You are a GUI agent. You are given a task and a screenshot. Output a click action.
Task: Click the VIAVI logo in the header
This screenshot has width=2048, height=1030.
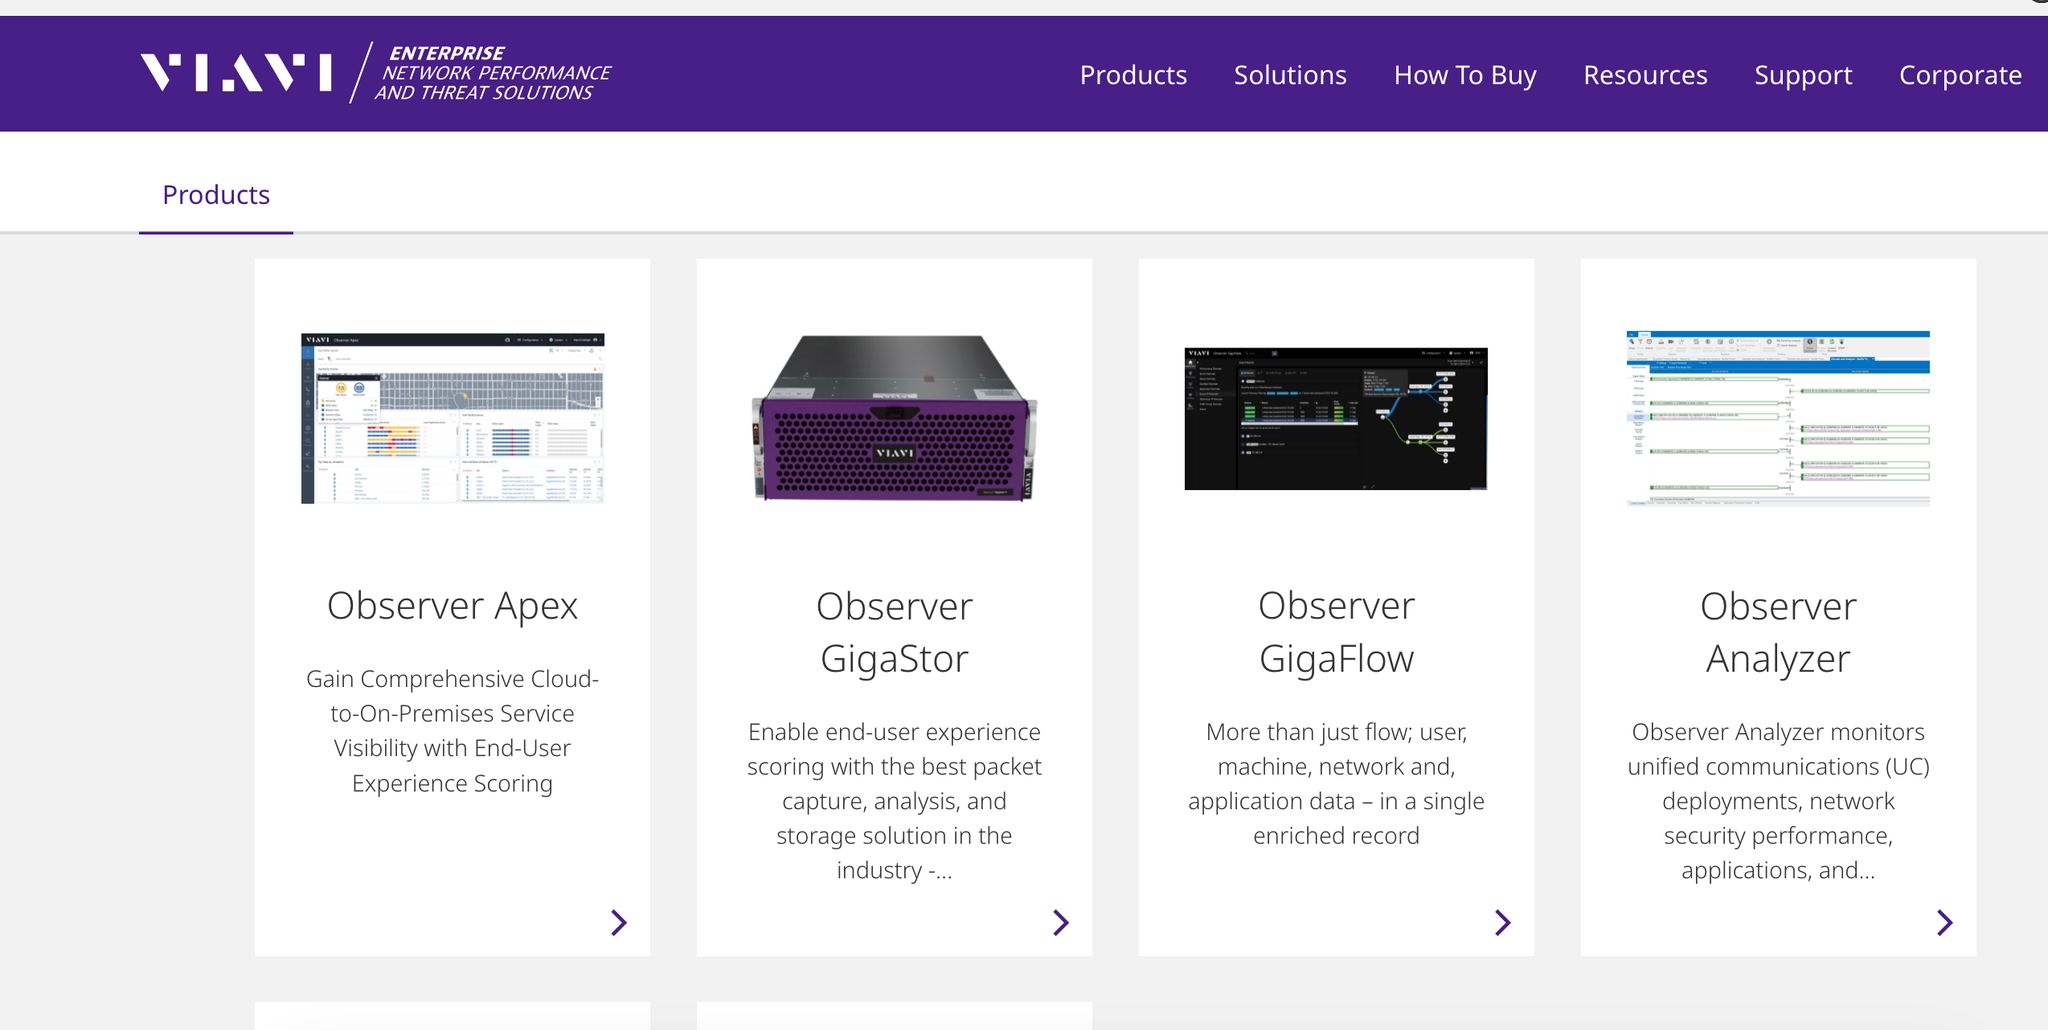[236, 73]
